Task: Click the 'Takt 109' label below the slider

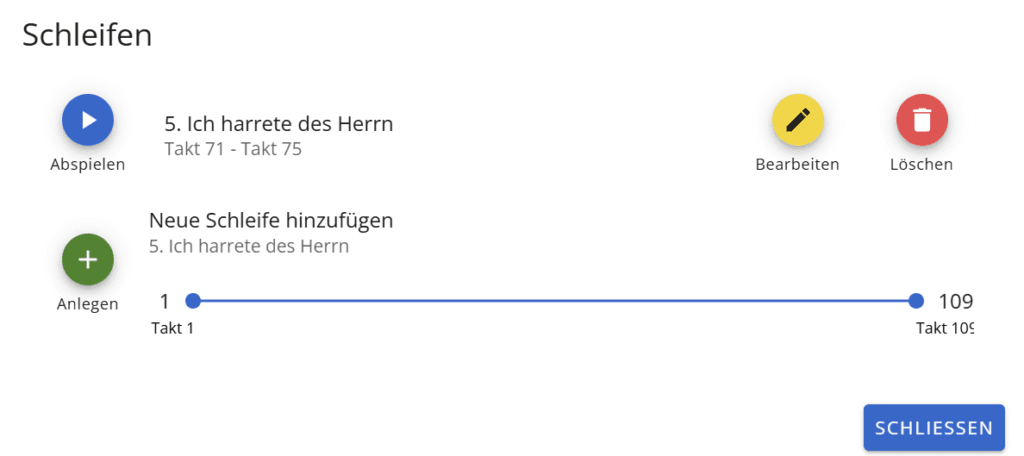Action: [945, 328]
